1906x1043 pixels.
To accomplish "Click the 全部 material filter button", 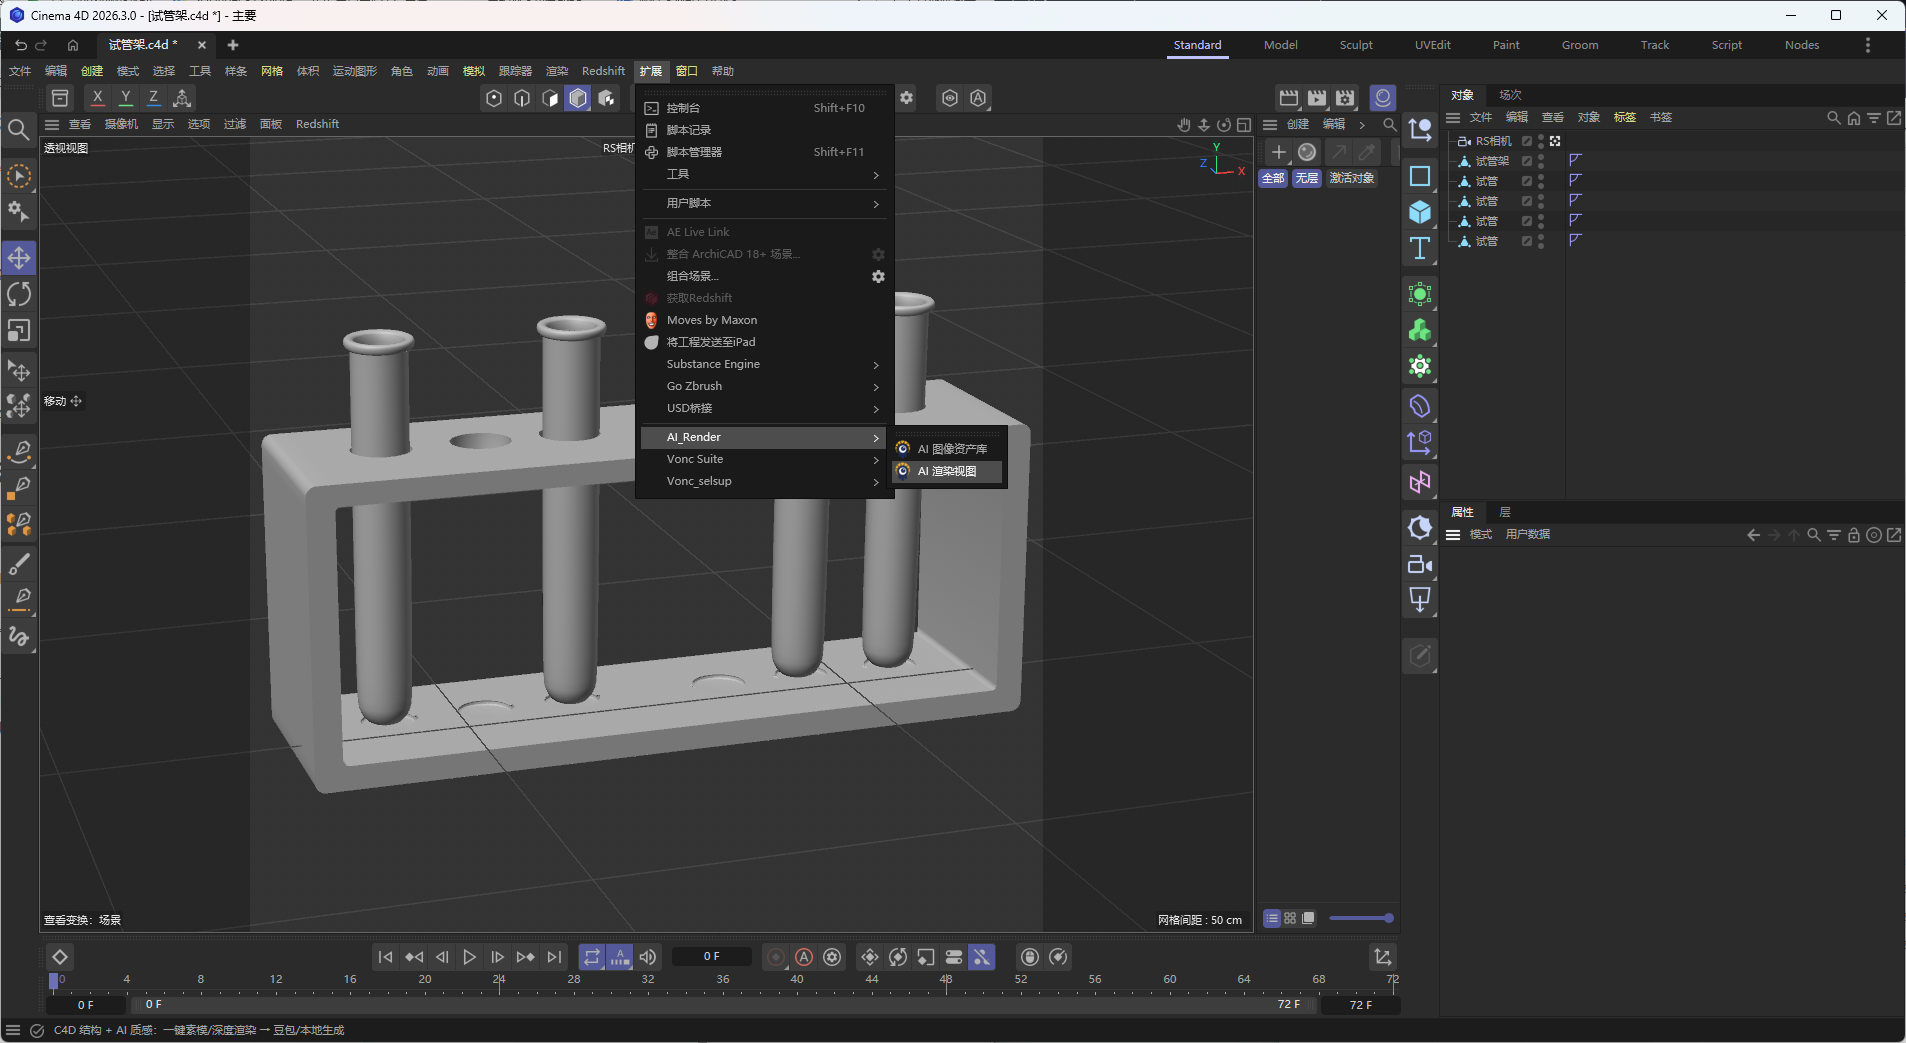I will 1273,178.
